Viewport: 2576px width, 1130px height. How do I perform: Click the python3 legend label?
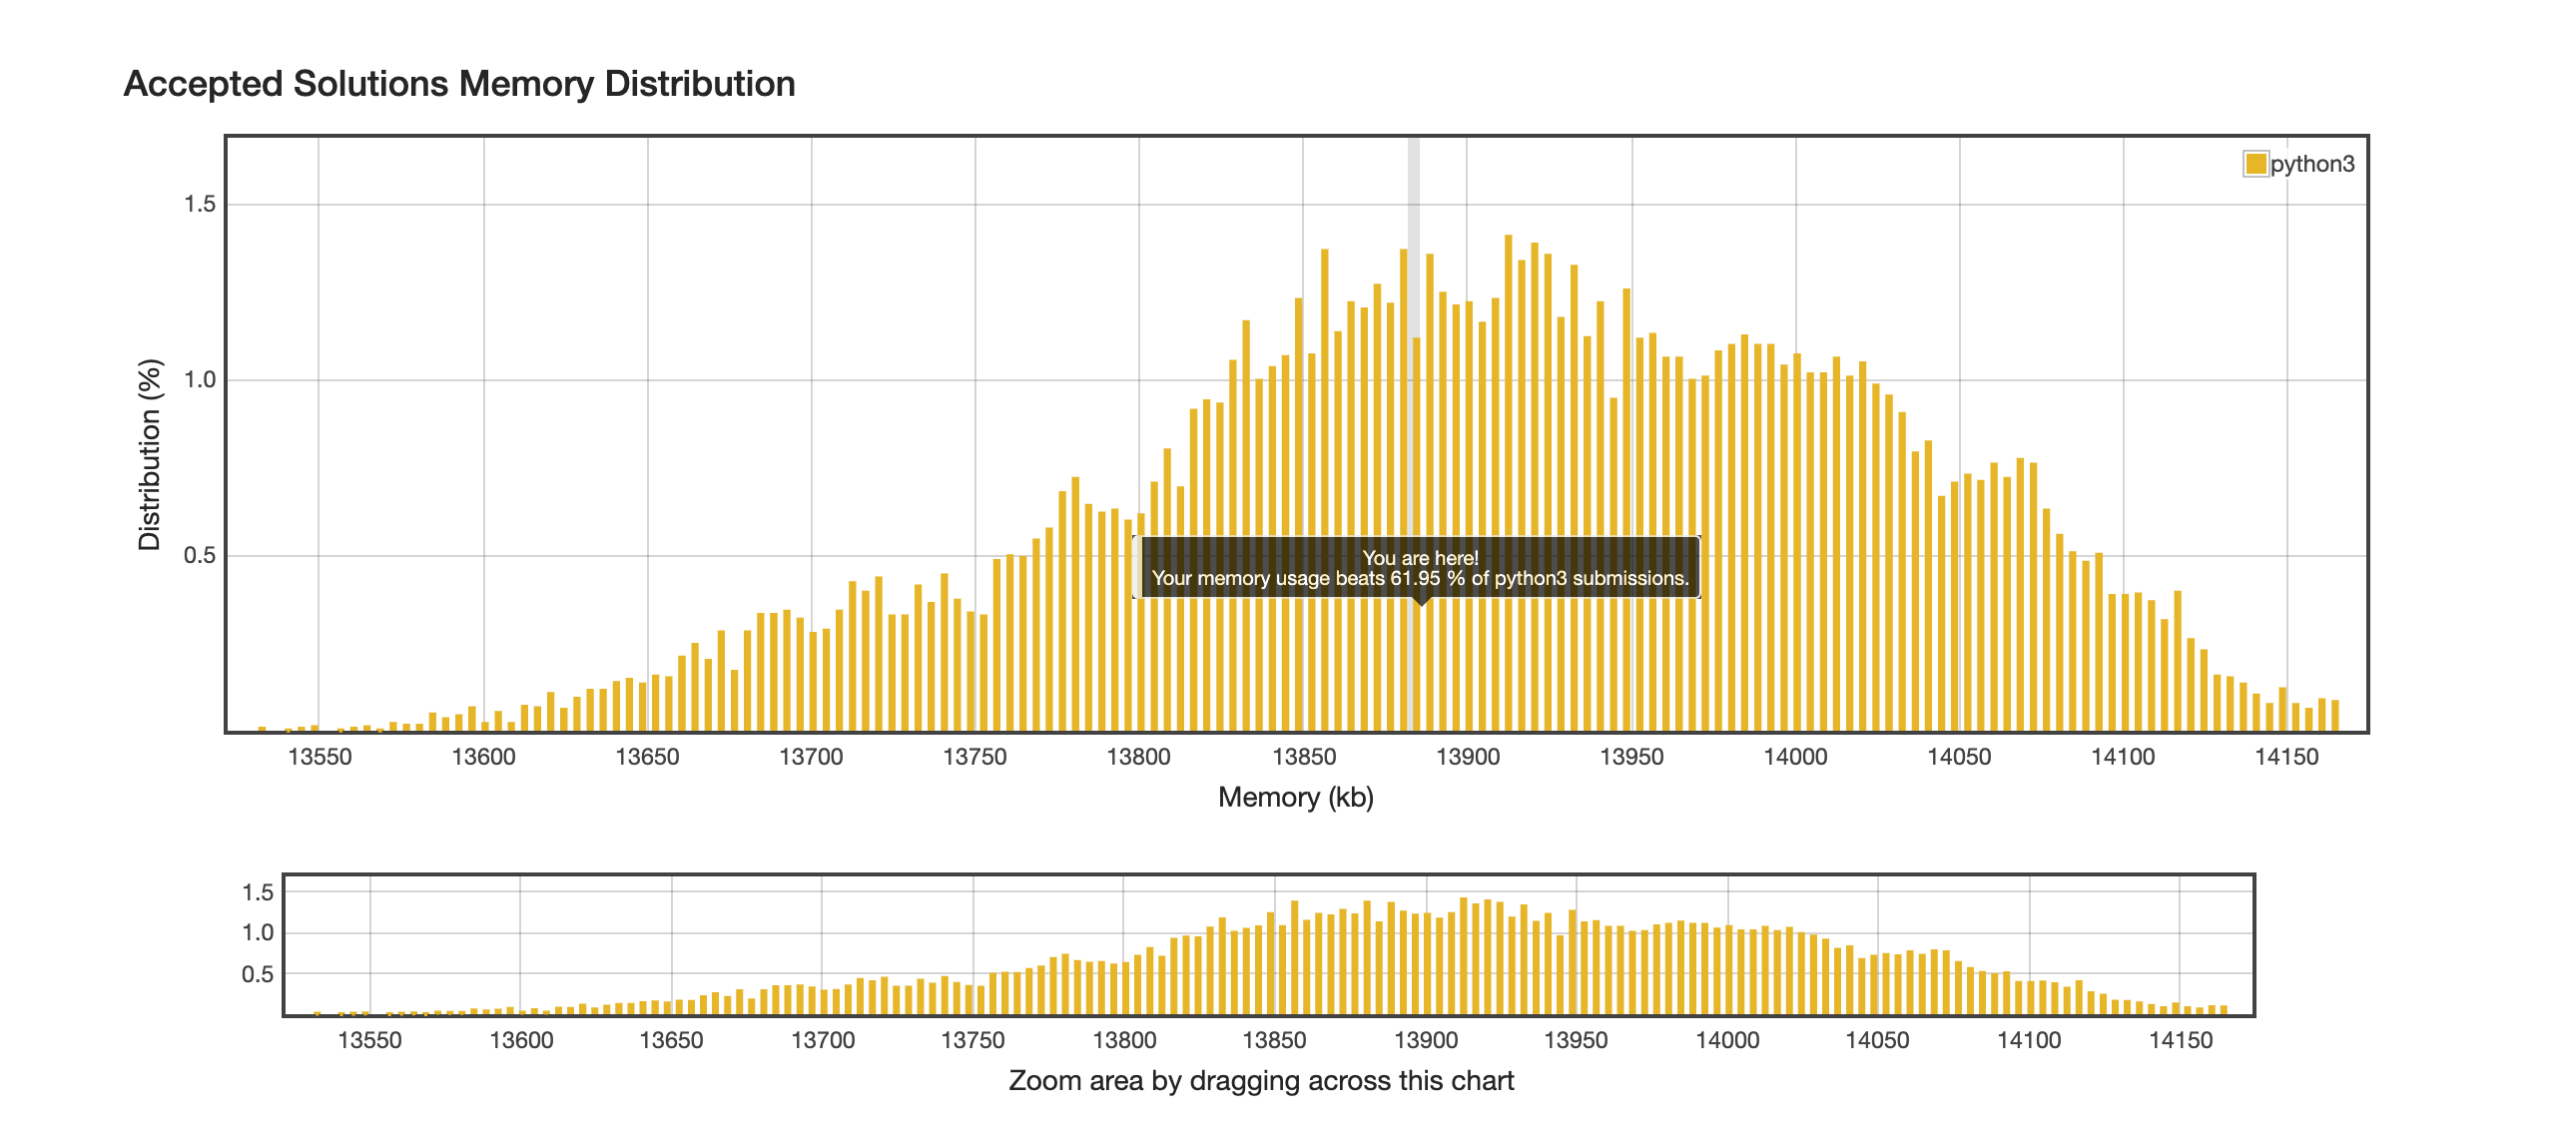point(2312,164)
